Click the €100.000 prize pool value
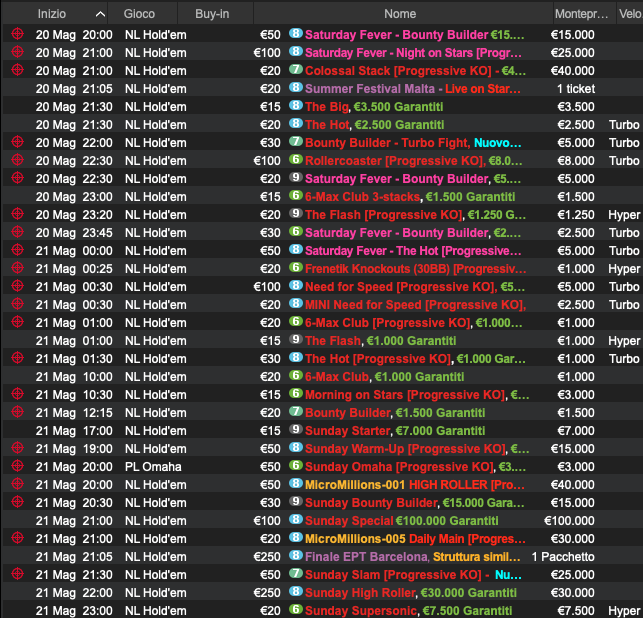Image resolution: width=643 pixels, height=618 pixels. pyautogui.click(x=569, y=521)
